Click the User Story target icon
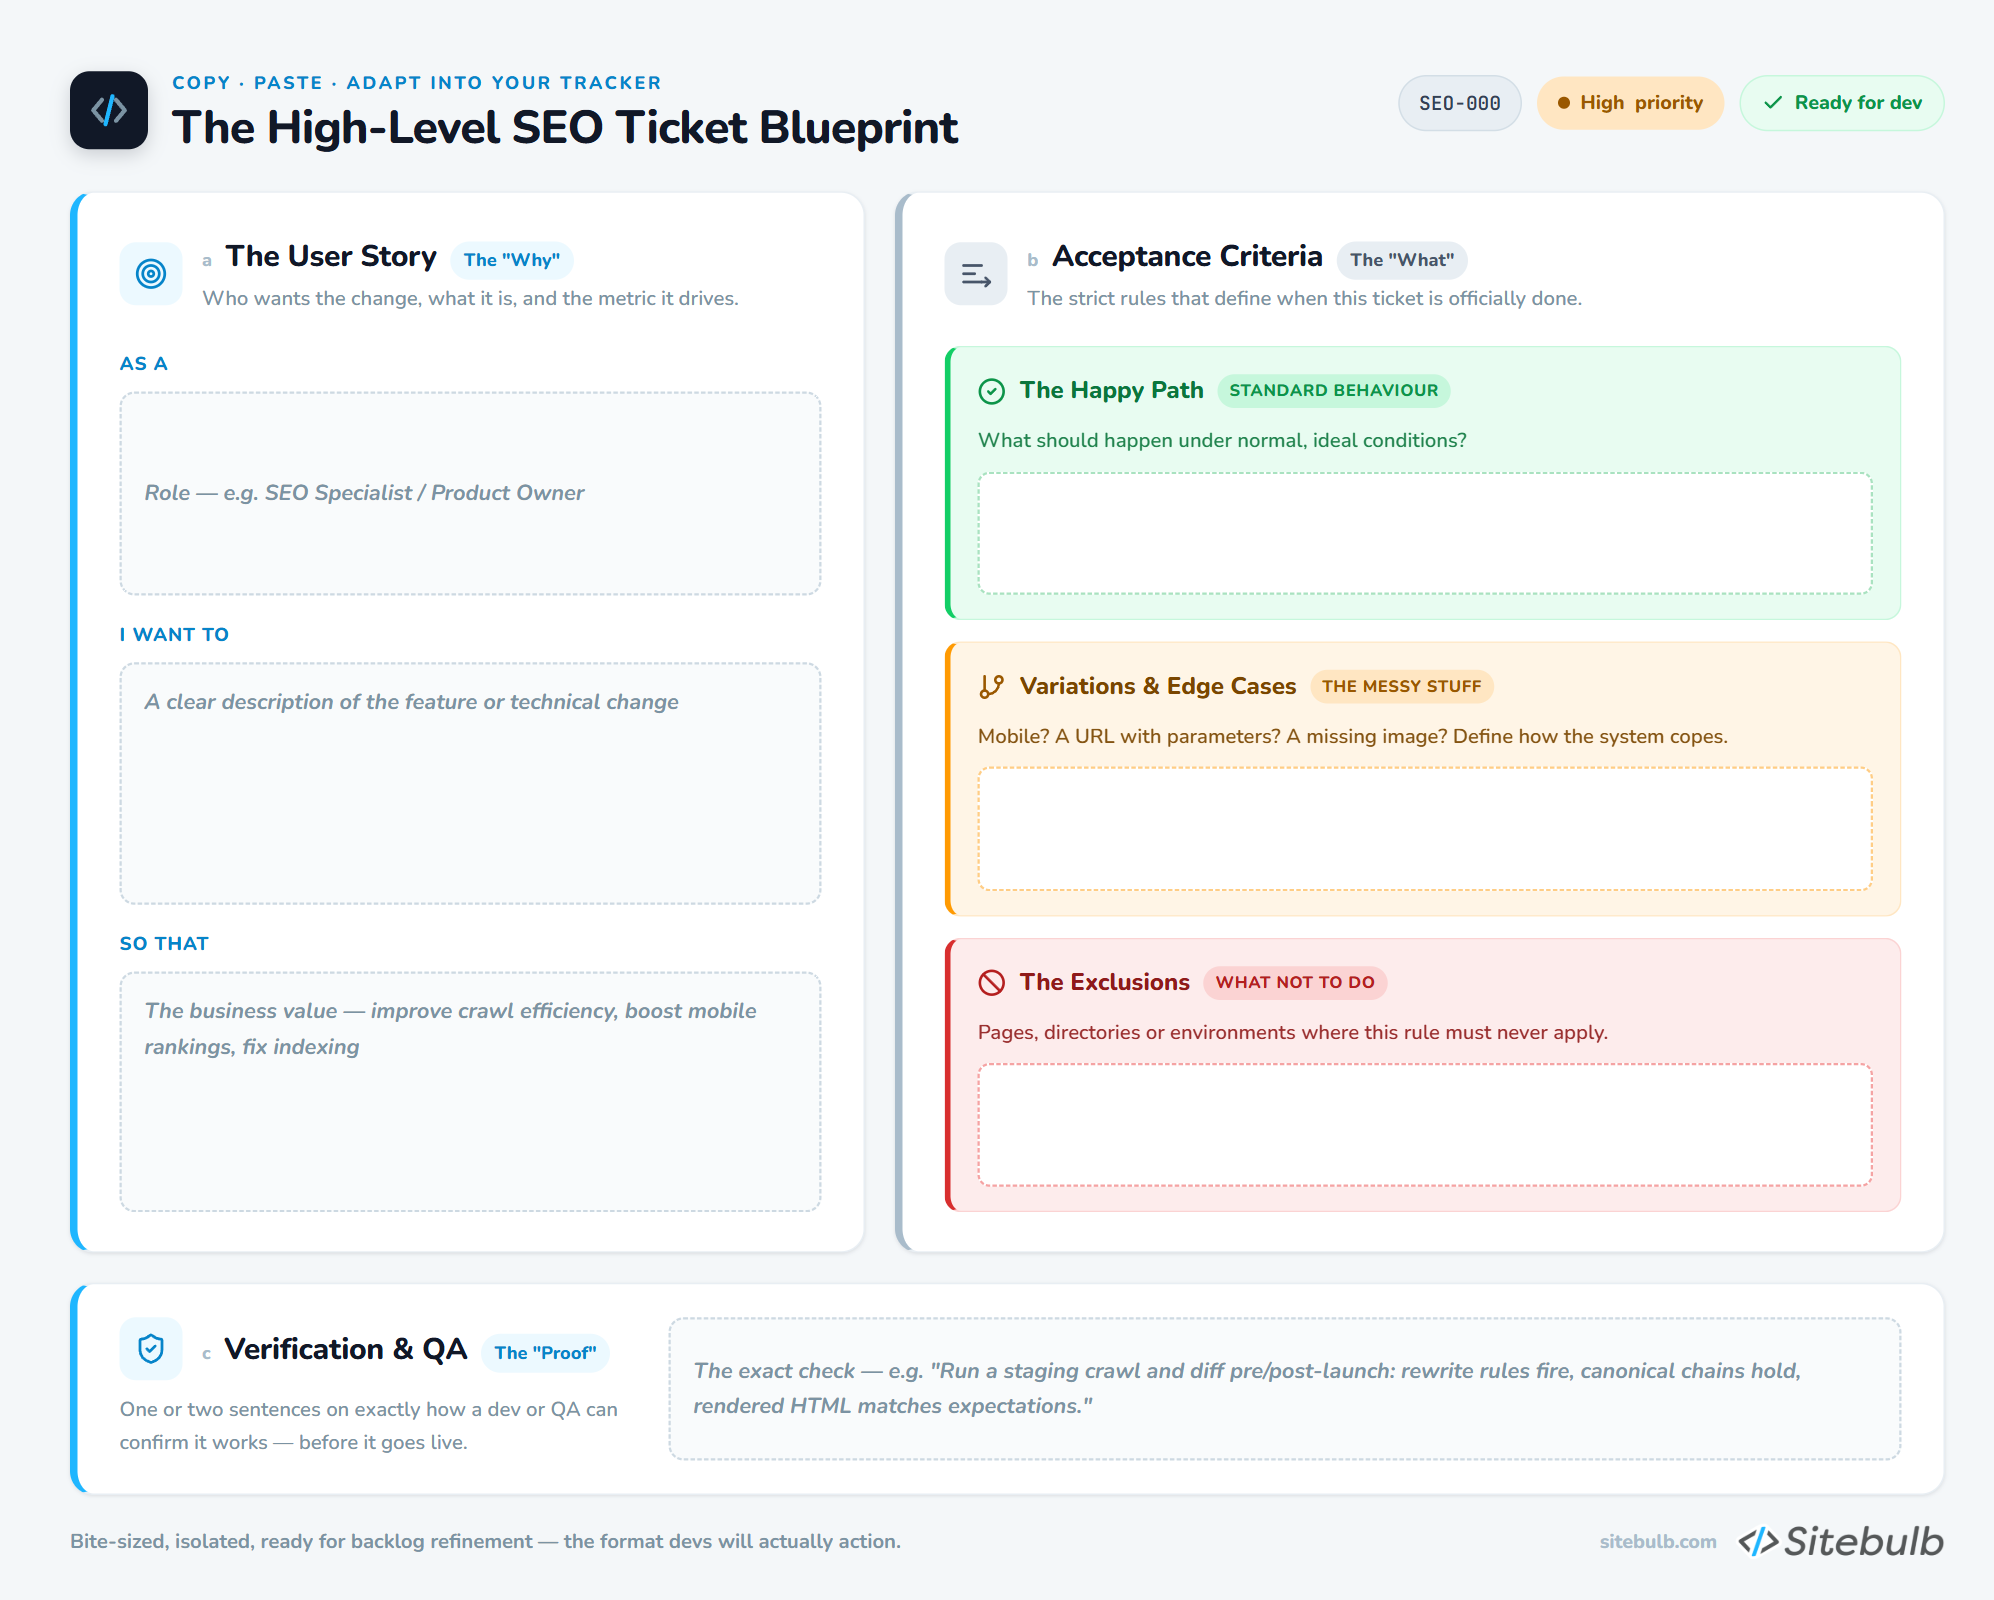Image resolution: width=1994 pixels, height=1600 pixels. pos(151,274)
